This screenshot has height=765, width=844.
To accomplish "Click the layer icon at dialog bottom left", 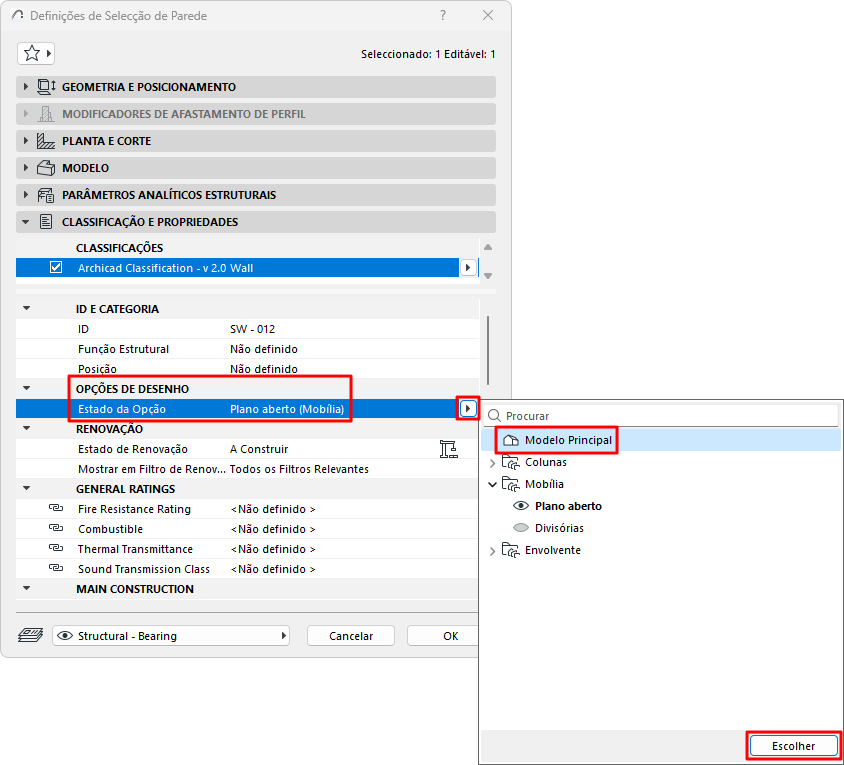I will tap(31, 635).
